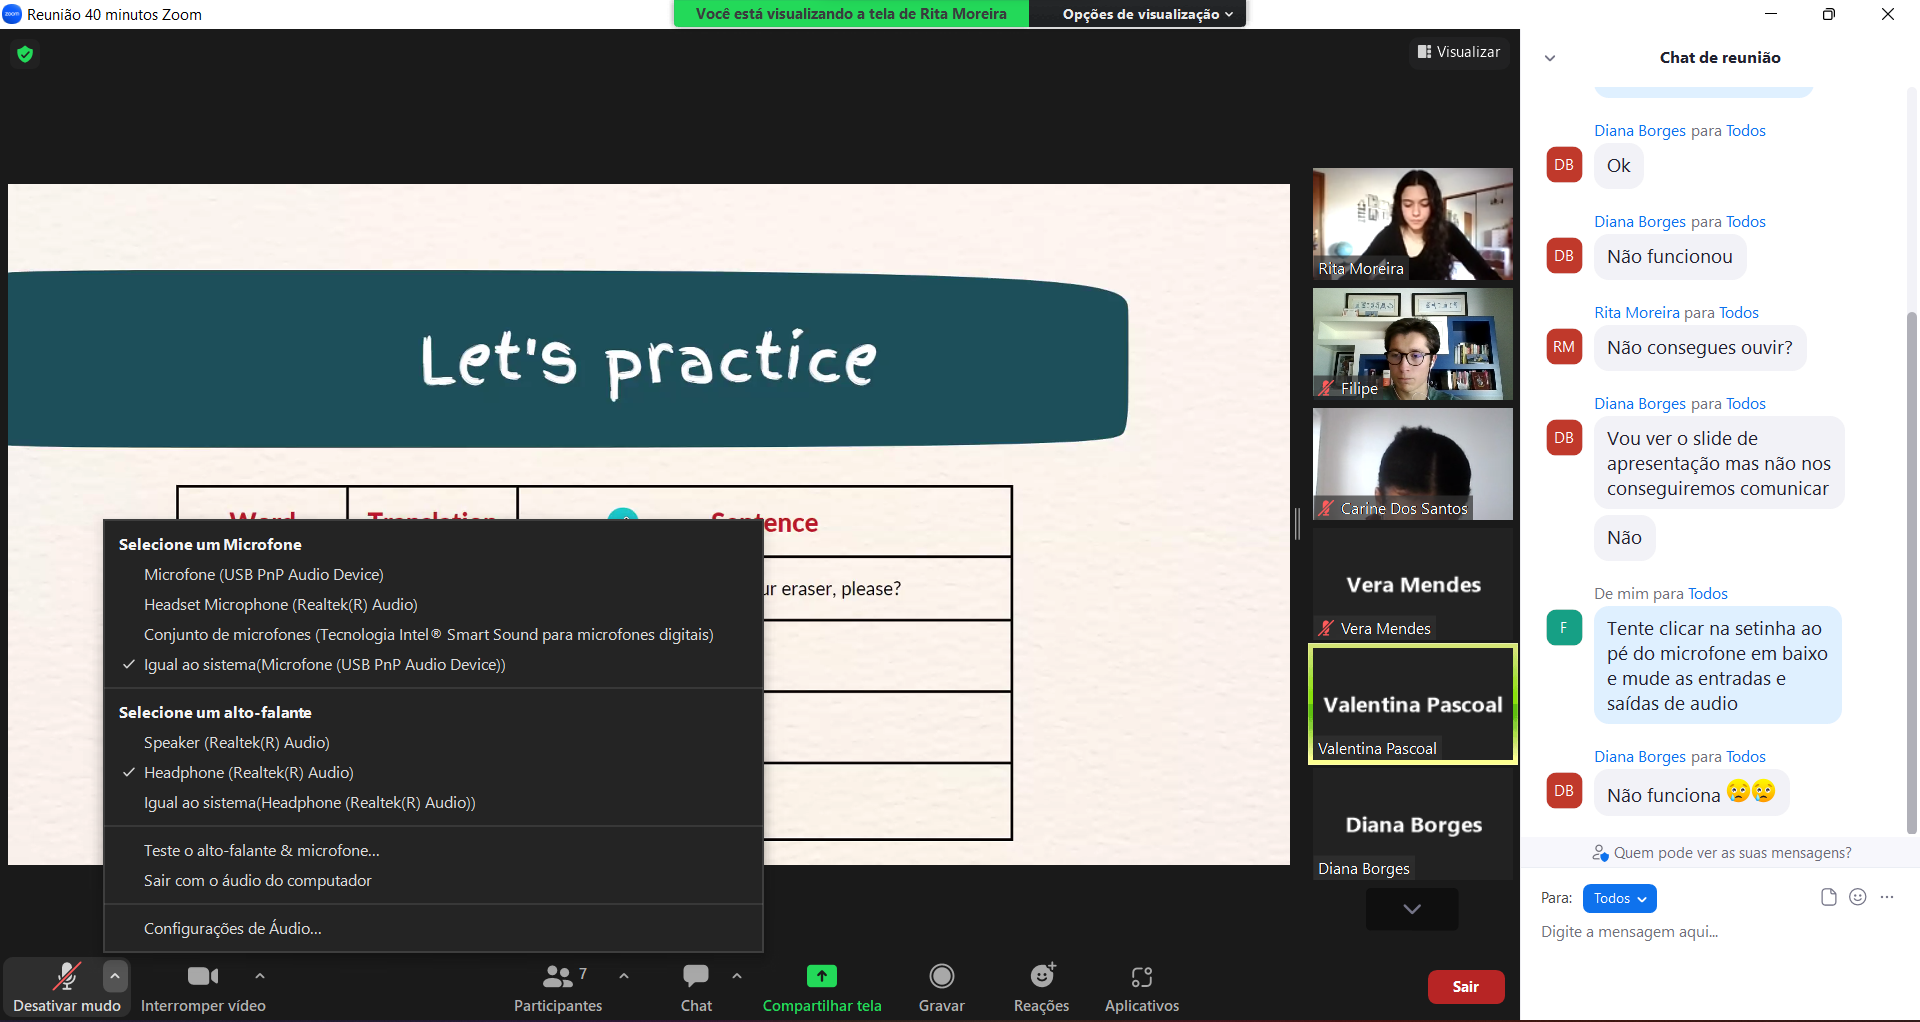Start recording with Gravar icon
Image resolution: width=1920 pixels, height=1022 pixels.
click(942, 976)
